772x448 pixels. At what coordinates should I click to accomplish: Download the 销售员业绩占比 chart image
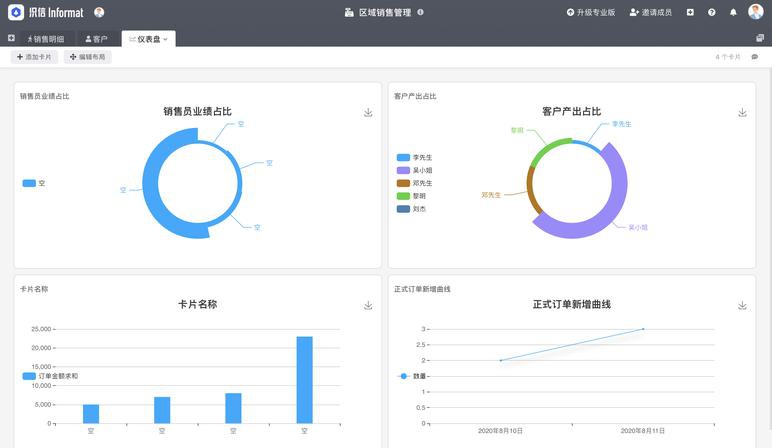click(368, 113)
